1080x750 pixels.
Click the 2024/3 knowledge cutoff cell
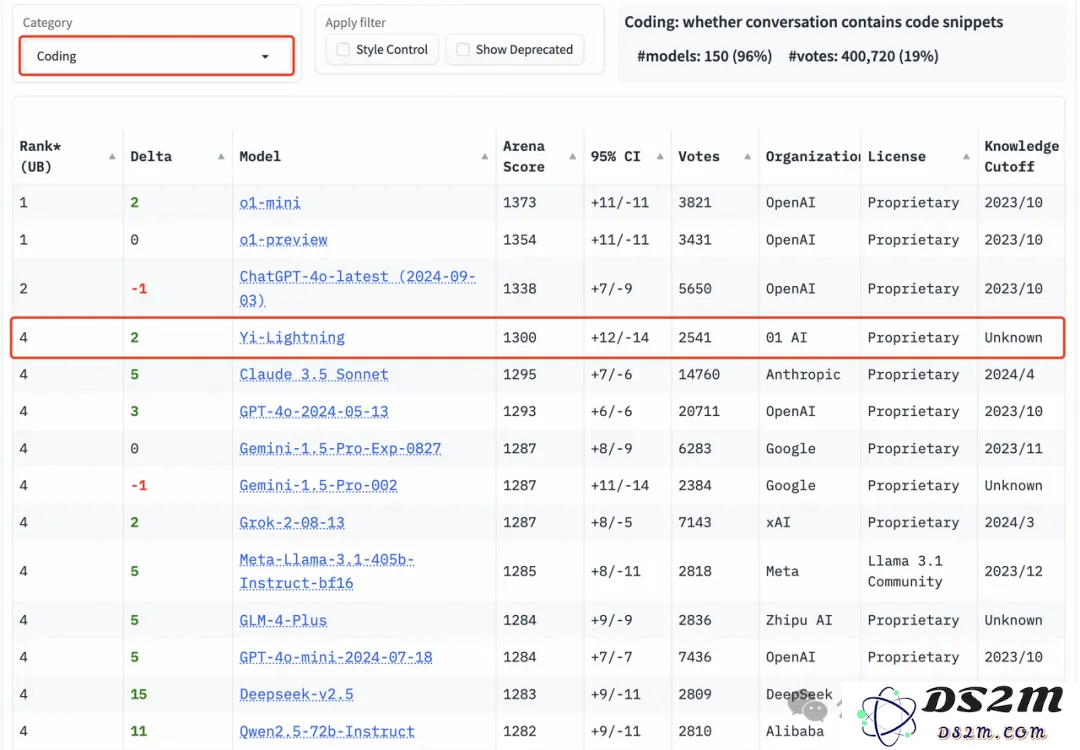1009,523
